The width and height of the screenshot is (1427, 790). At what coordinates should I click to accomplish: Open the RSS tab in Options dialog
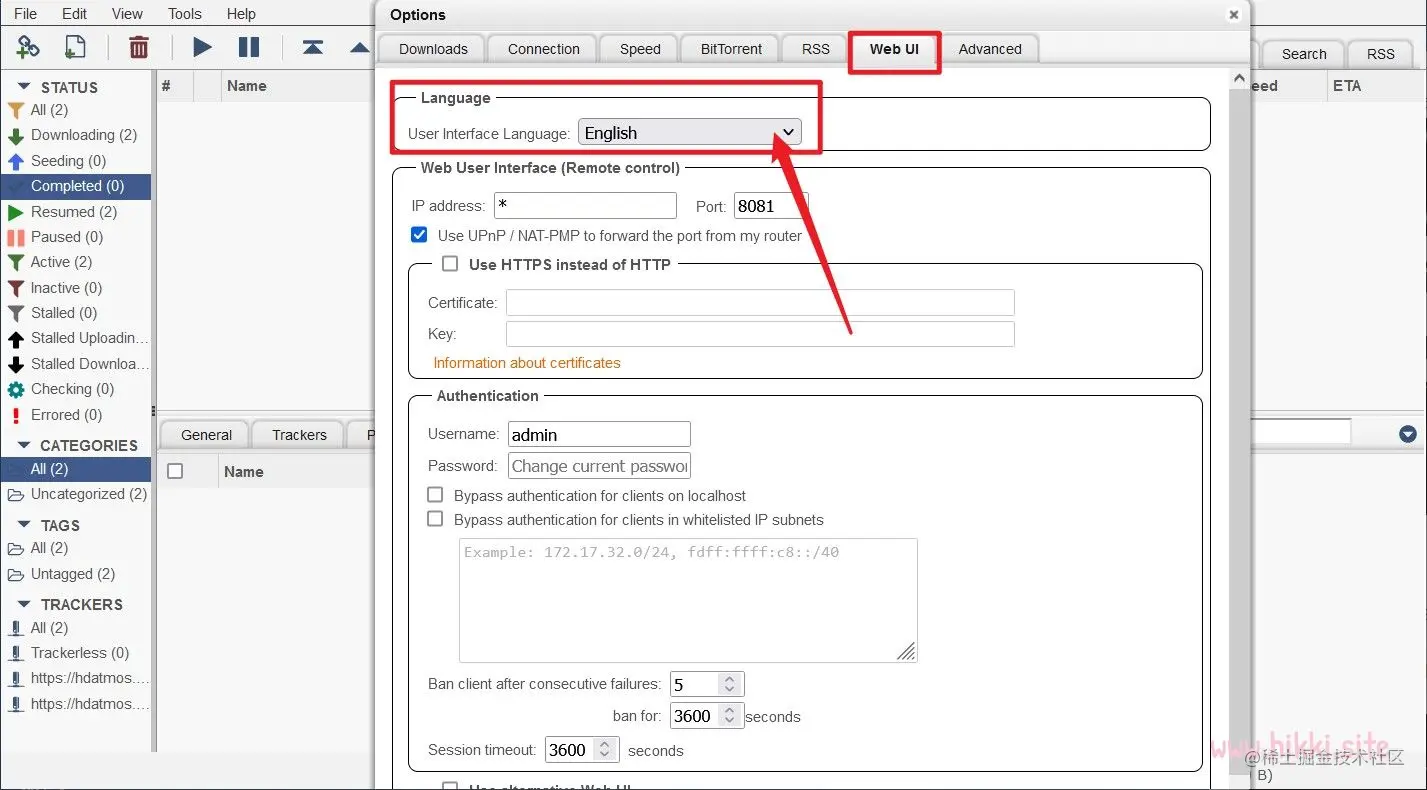tap(816, 49)
